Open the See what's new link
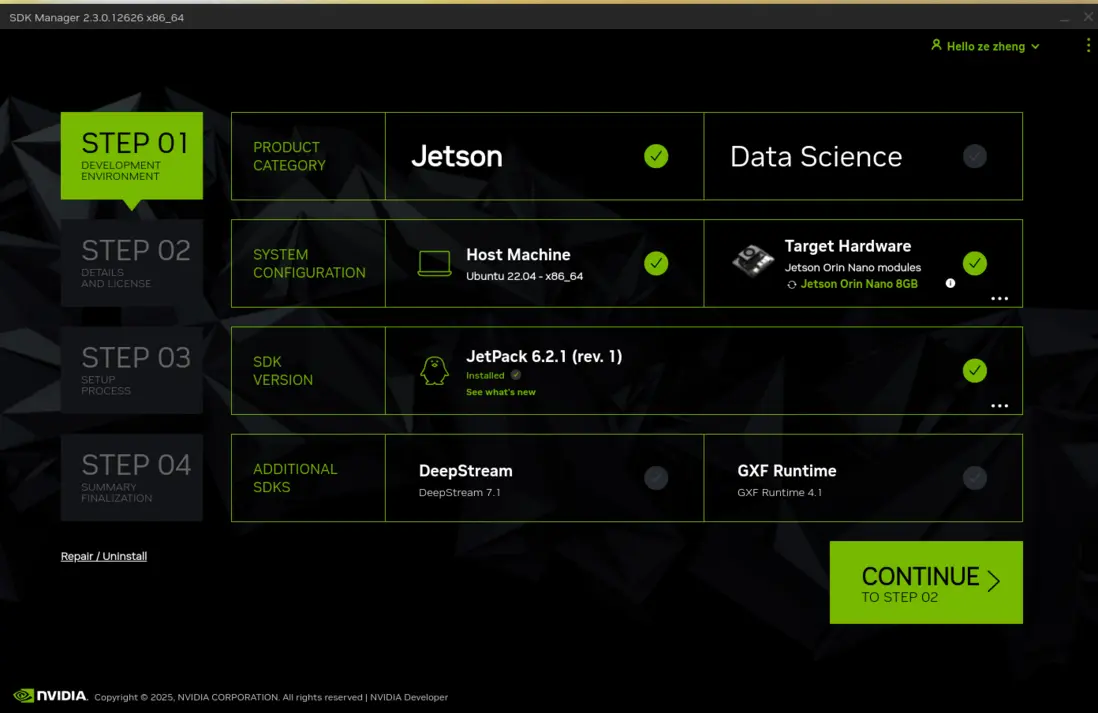The width and height of the screenshot is (1098, 713). pyautogui.click(x=501, y=392)
